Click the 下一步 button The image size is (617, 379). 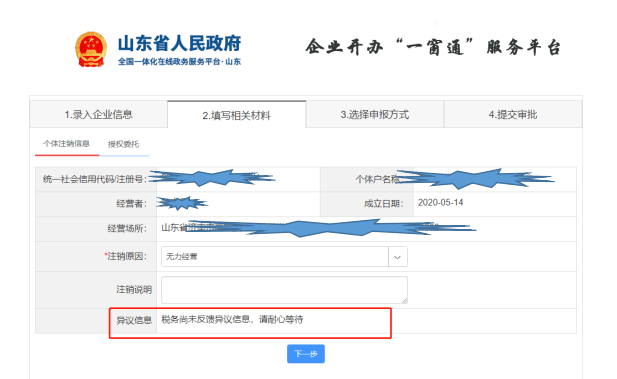306,354
